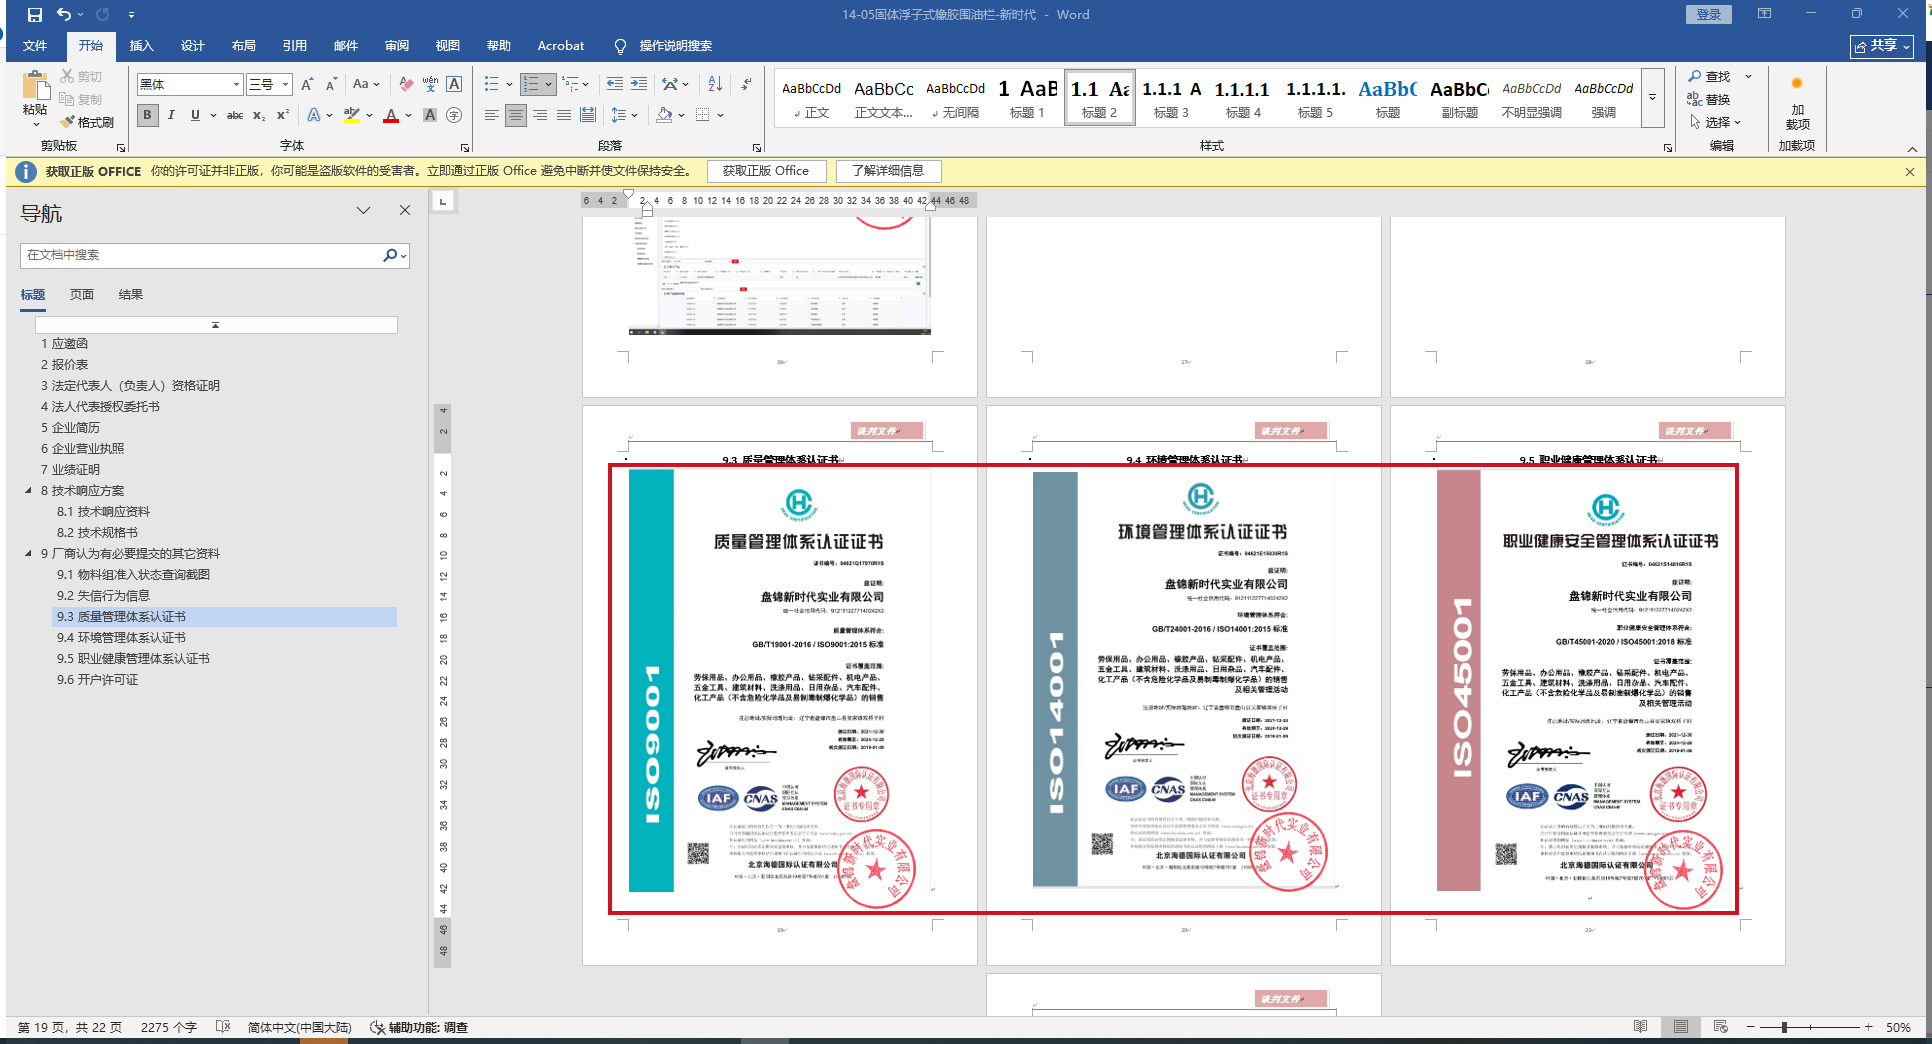Apply distributed alignment to the paragraph
The image size is (1932, 1044).
click(588, 116)
